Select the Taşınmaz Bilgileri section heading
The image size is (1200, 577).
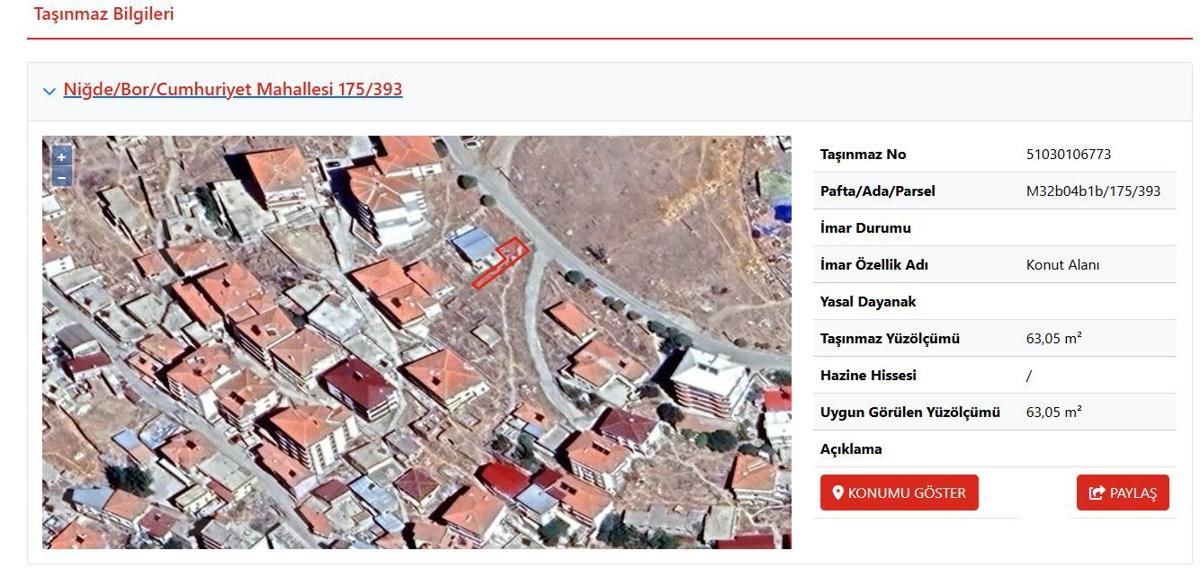pyautogui.click(x=104, y=14)
